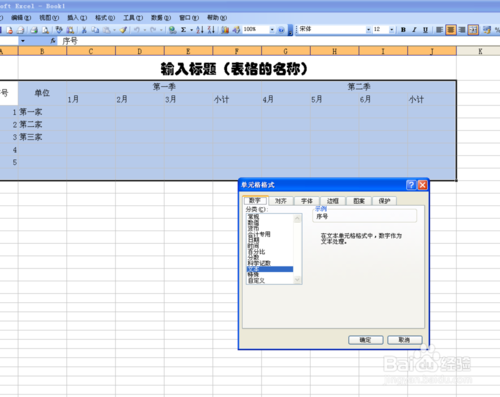Open the toolbar options chevron
The height and width of the screenshot is (397, 500).
290,30
